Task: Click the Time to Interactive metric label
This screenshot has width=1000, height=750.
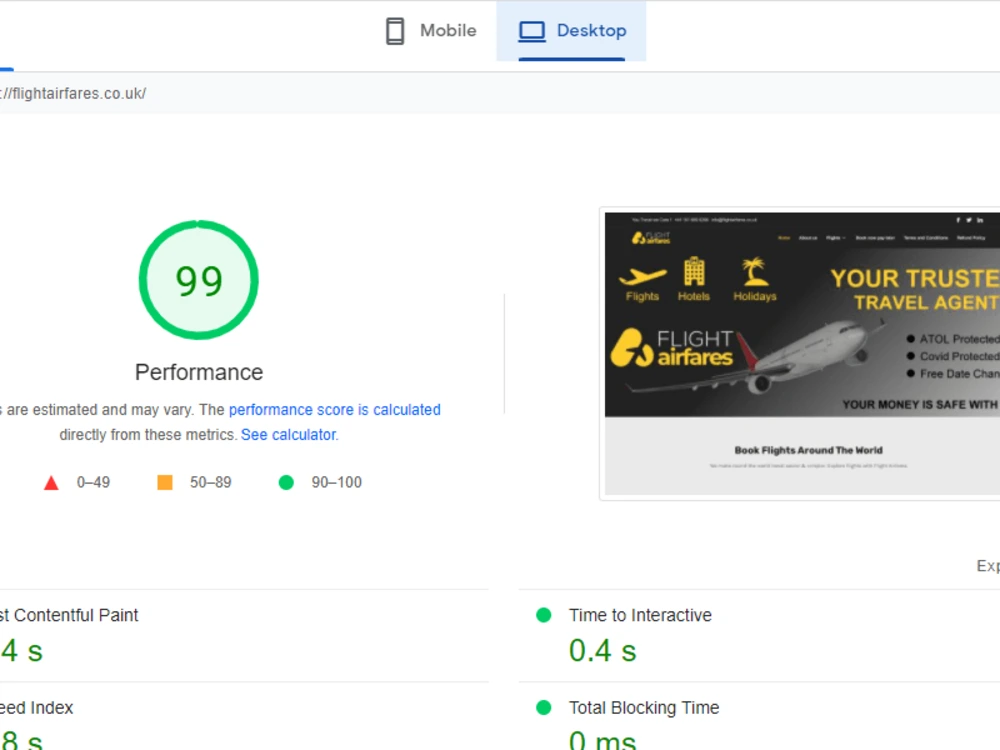Action: (640, 615)
